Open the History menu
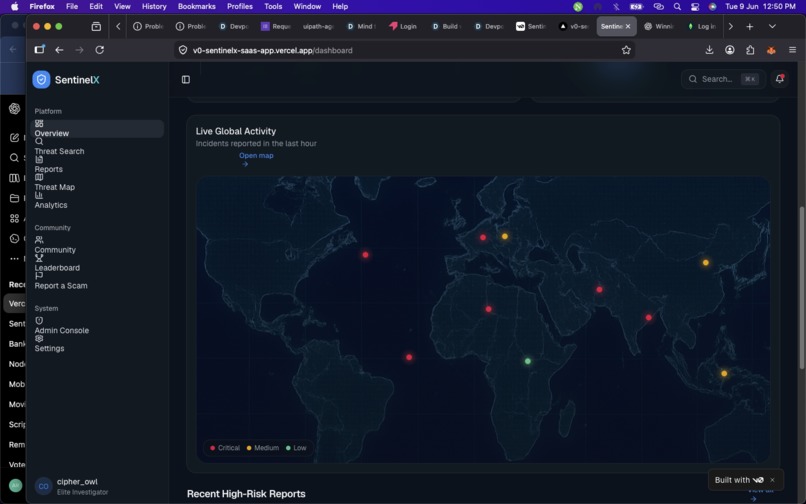 click(x=154, y=6)
